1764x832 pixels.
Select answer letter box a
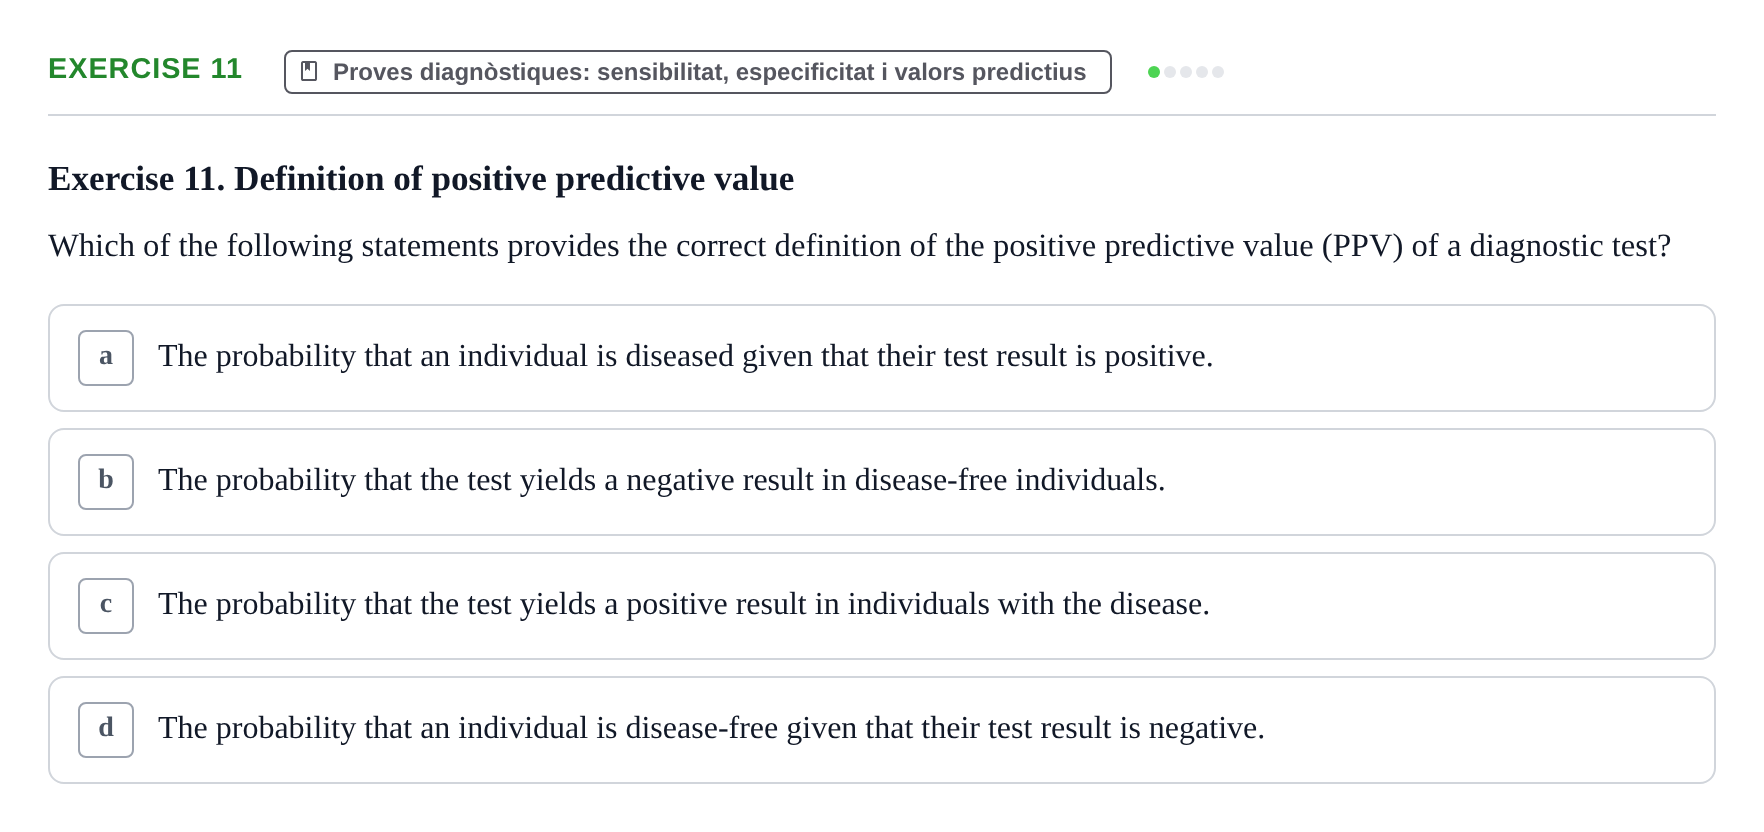point(106,358)
